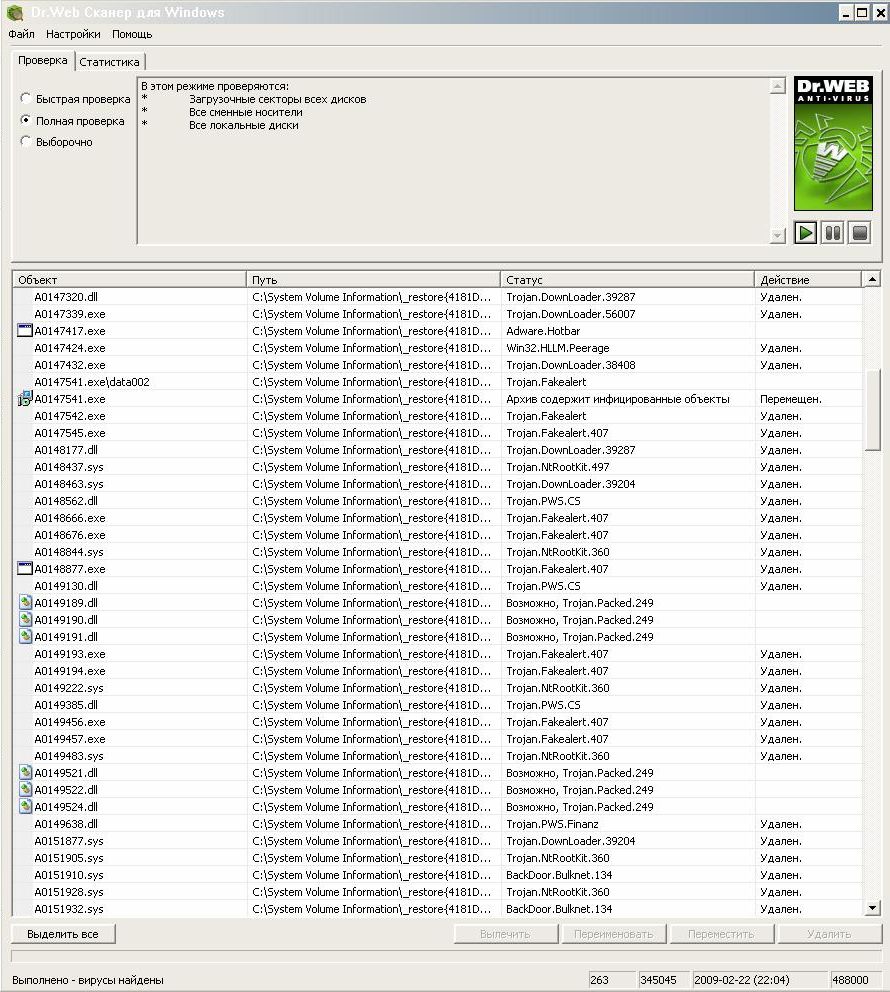Click the Dr.WEB anti-virus spider logo
Screen dimensions: 890x992
pyautogui.click(x=833, y=144)
